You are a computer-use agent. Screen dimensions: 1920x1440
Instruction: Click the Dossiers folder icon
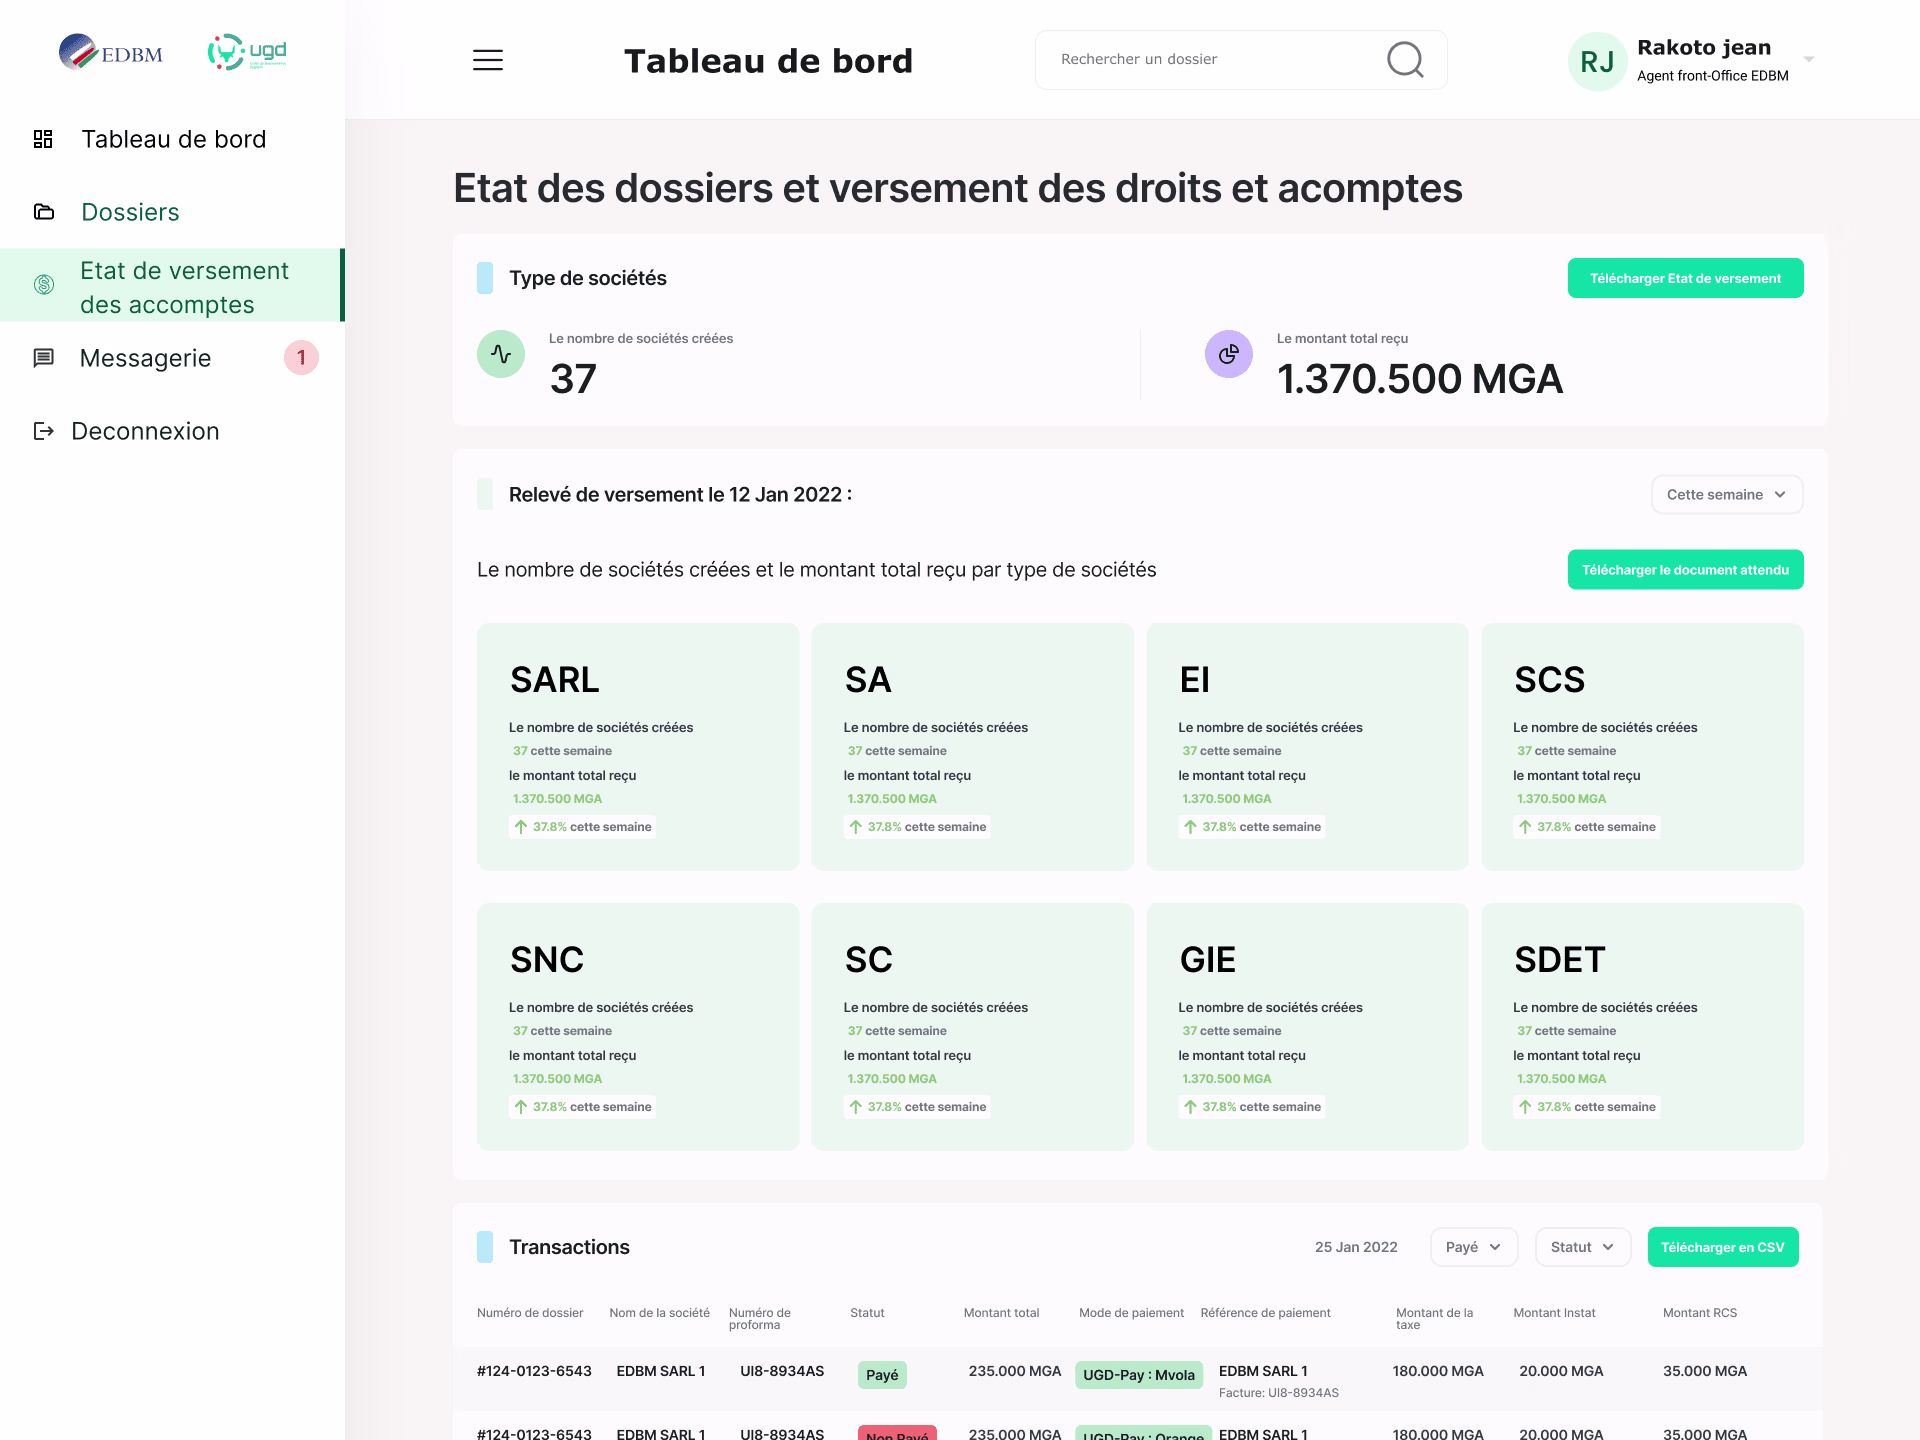pyautogui.click(x=43, y=212)
